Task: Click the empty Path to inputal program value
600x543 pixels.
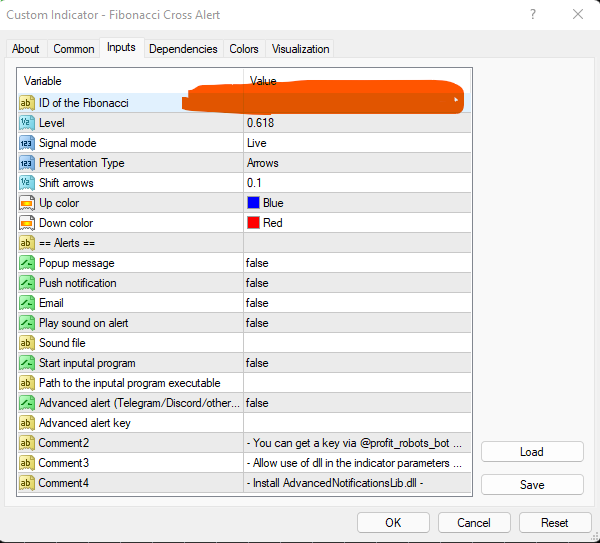Action: tap(357, 383)
